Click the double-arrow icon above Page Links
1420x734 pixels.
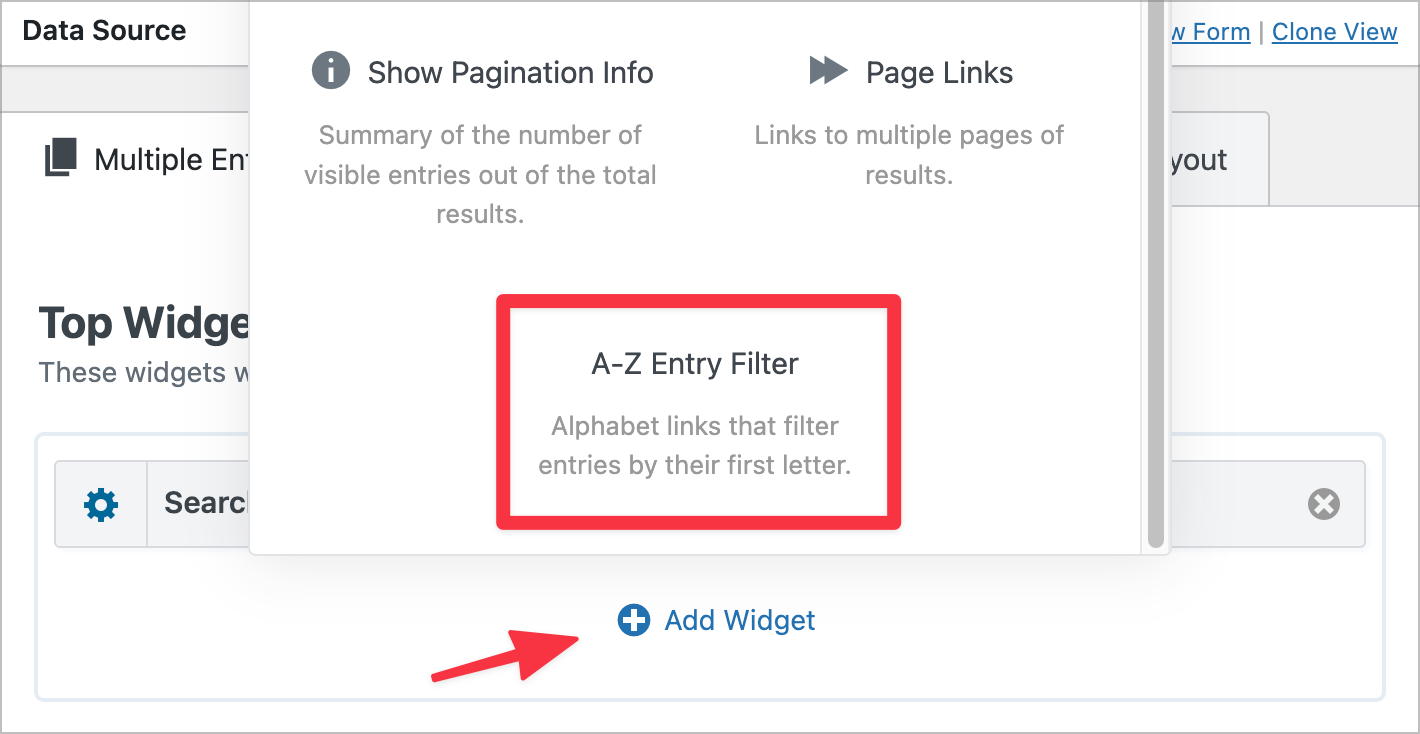click(x=828, y=71)
